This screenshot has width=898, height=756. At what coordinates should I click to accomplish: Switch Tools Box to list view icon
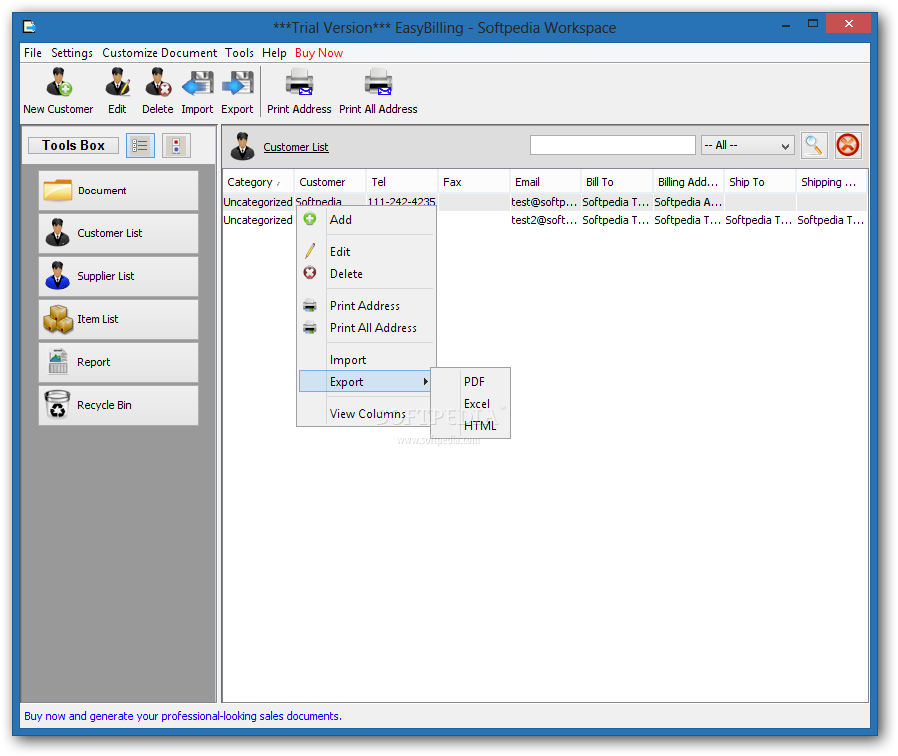(x=140, y=145)
